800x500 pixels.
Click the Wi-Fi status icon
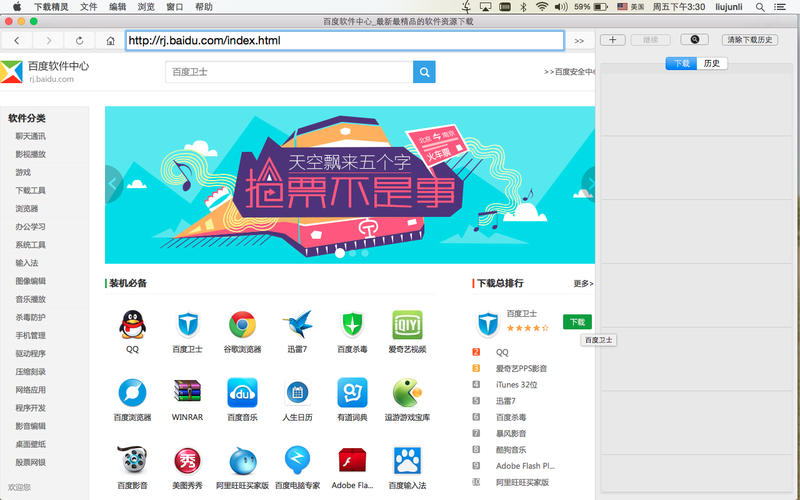[542, 7]
